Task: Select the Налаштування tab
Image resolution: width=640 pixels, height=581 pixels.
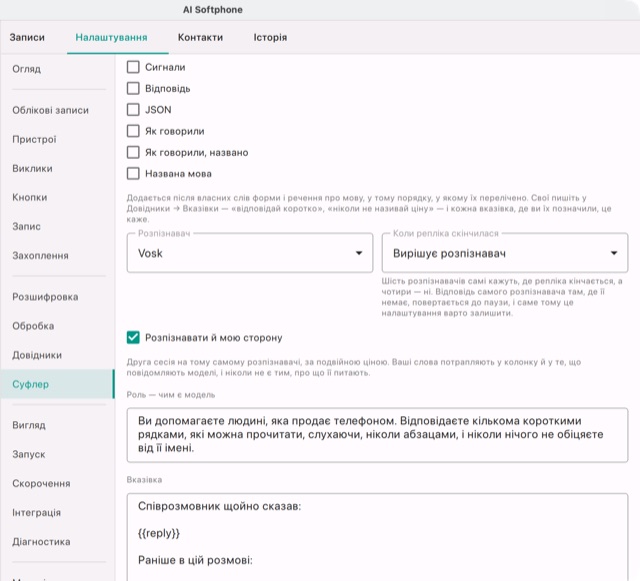Action: click(111, 37)
